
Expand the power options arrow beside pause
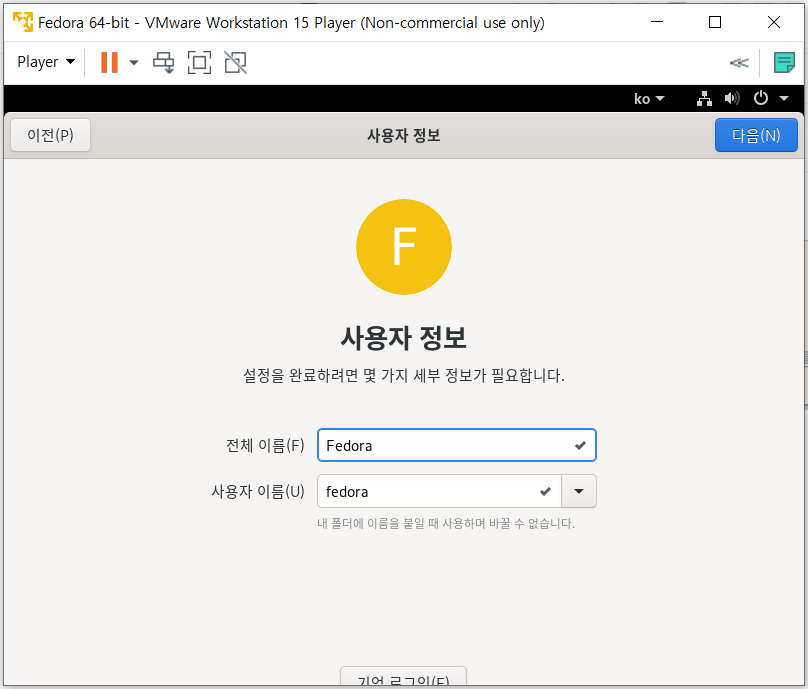coord(133,62)
